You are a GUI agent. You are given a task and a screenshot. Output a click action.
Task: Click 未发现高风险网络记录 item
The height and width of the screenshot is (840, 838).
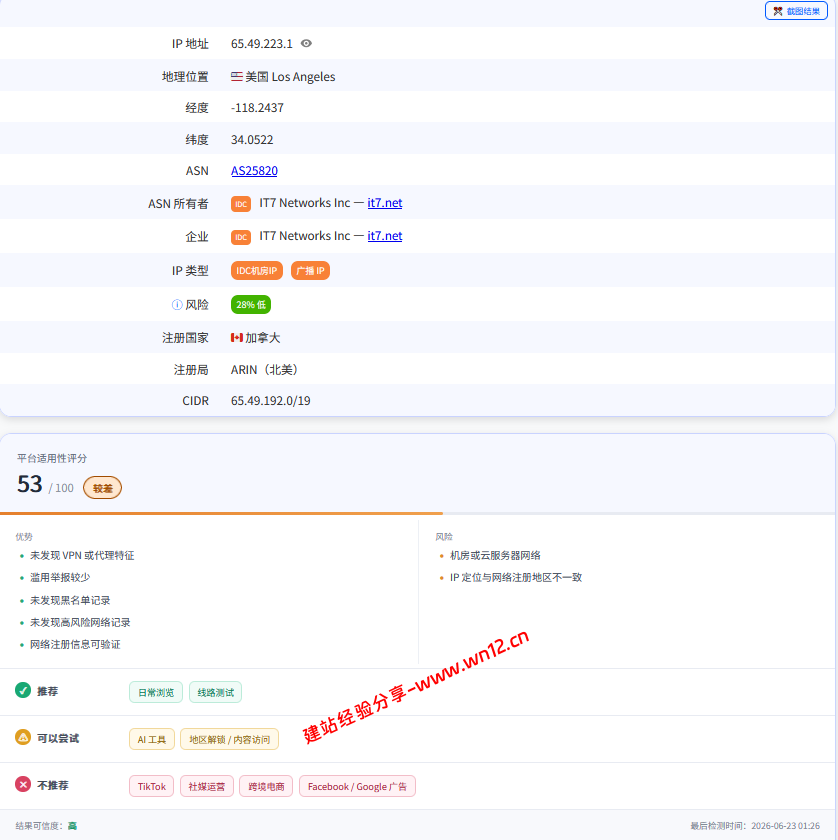[80, 622]
